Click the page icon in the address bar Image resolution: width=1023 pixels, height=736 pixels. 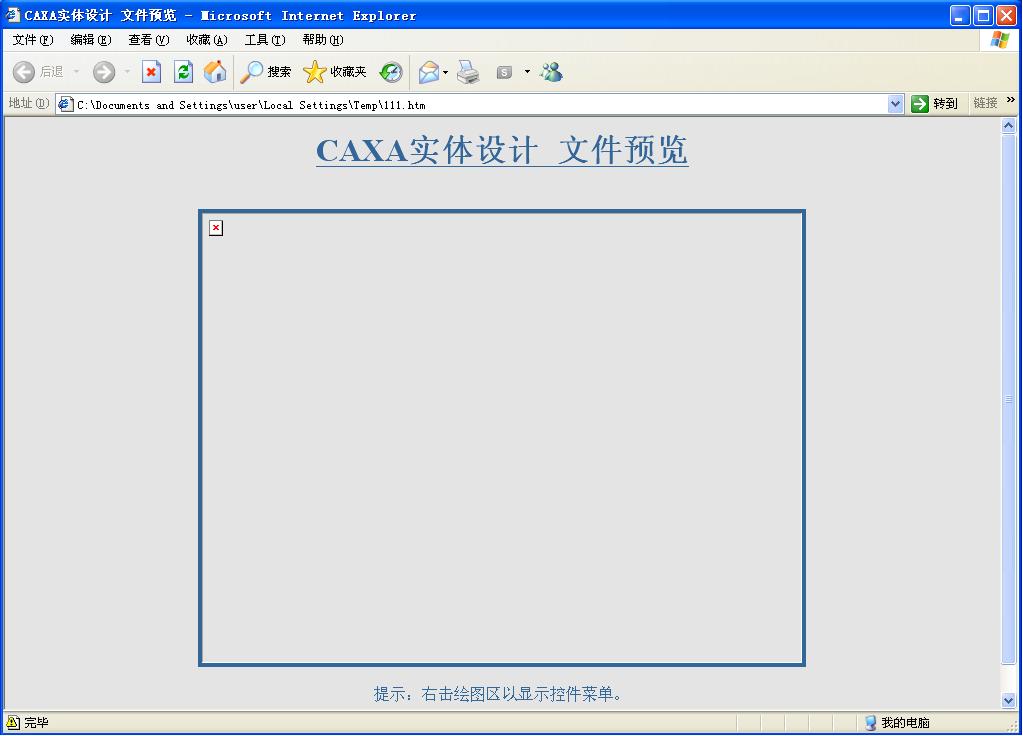point(65,104)
